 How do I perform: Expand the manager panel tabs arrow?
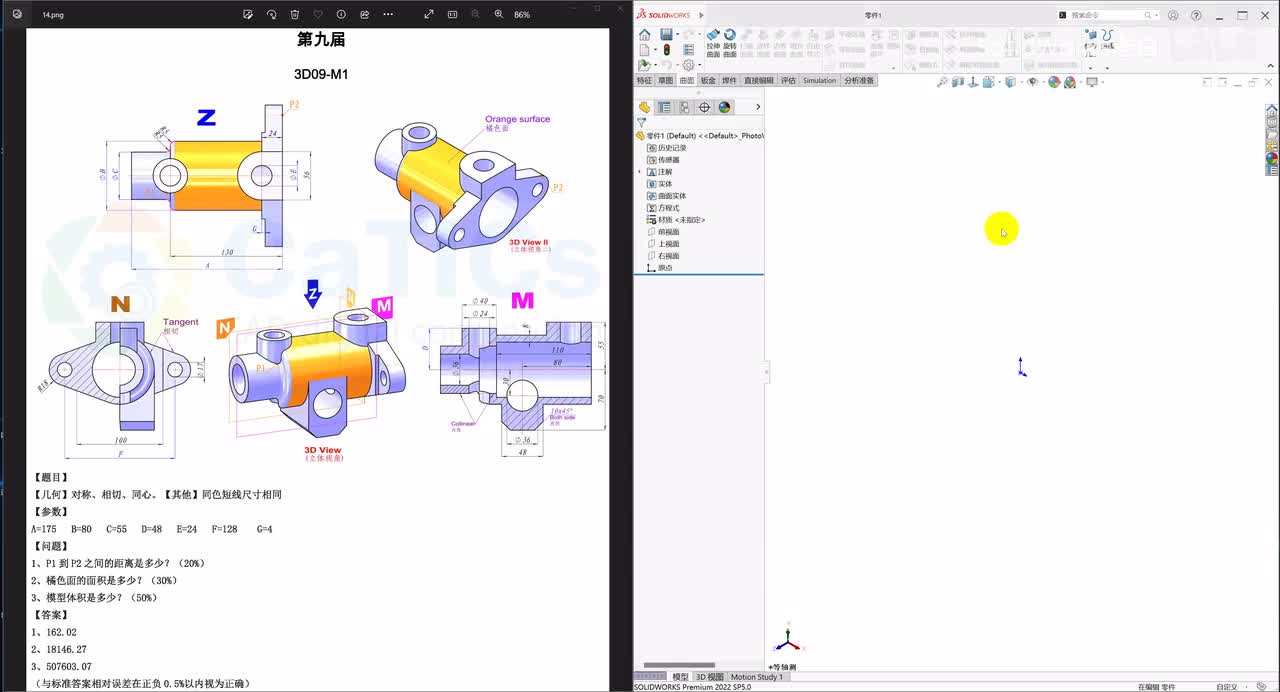click(x=758, y=107)
